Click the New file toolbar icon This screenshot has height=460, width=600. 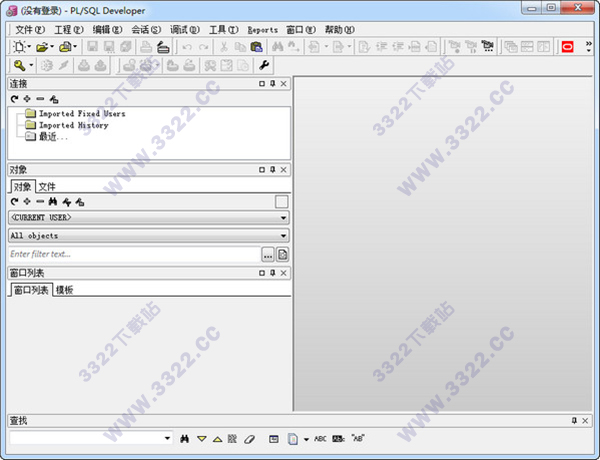[x=19, y=47]
